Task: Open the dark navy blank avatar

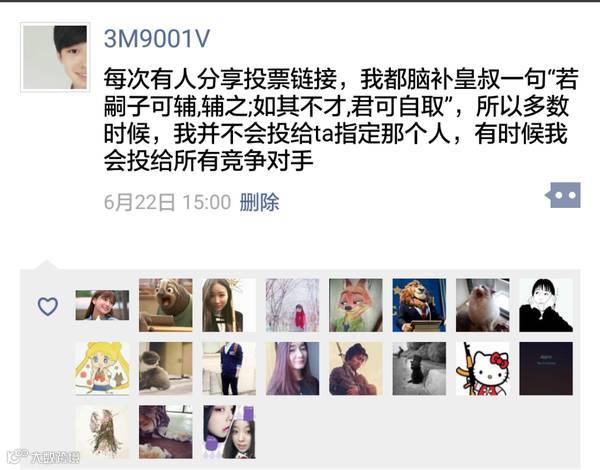Action: click(546, 369)
